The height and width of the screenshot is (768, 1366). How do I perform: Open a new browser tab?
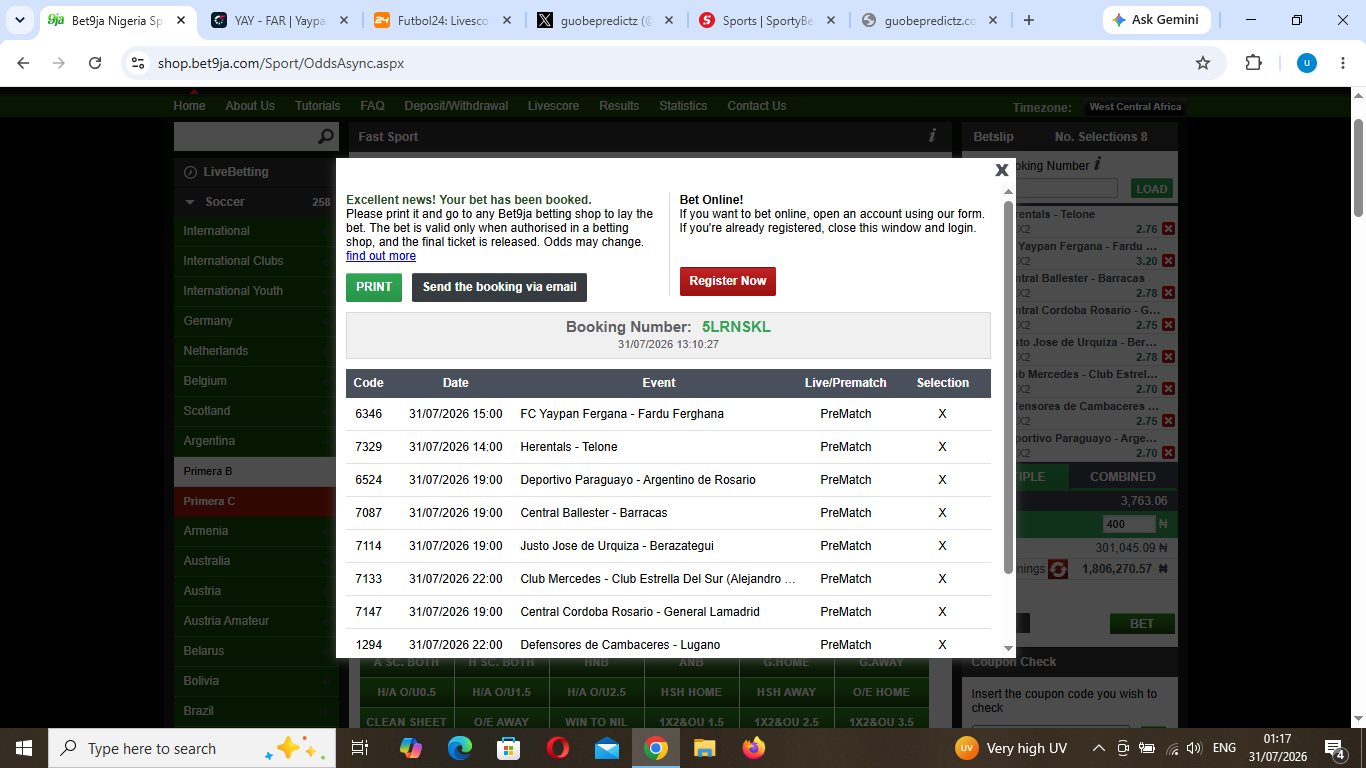(1029, 20)
